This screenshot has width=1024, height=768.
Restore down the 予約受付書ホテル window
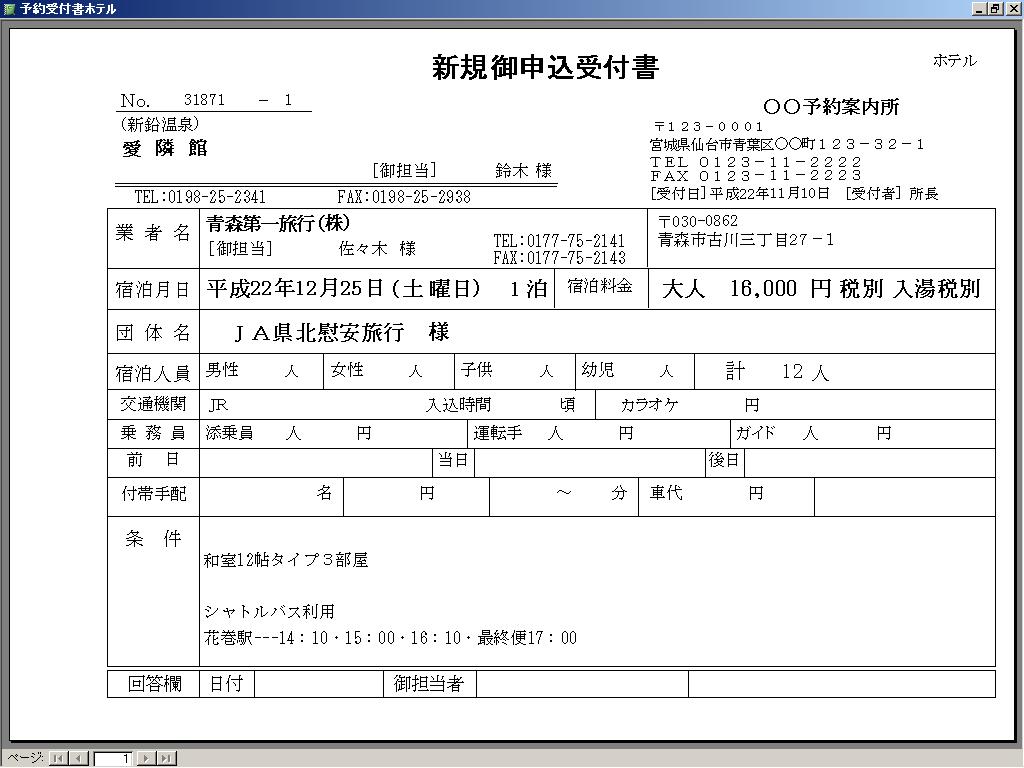[x=994, y=9]
